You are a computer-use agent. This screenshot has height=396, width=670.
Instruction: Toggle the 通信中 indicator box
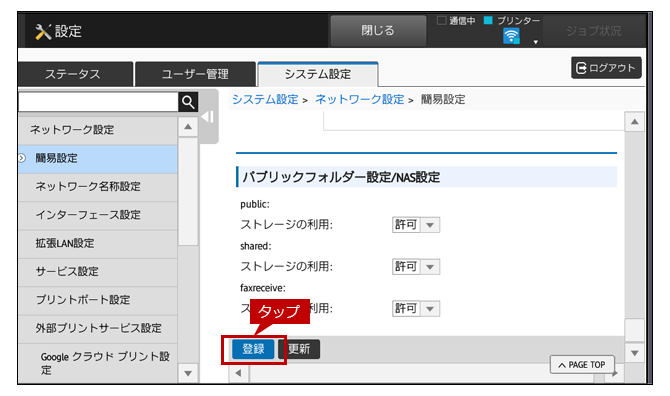click(441, 20)
